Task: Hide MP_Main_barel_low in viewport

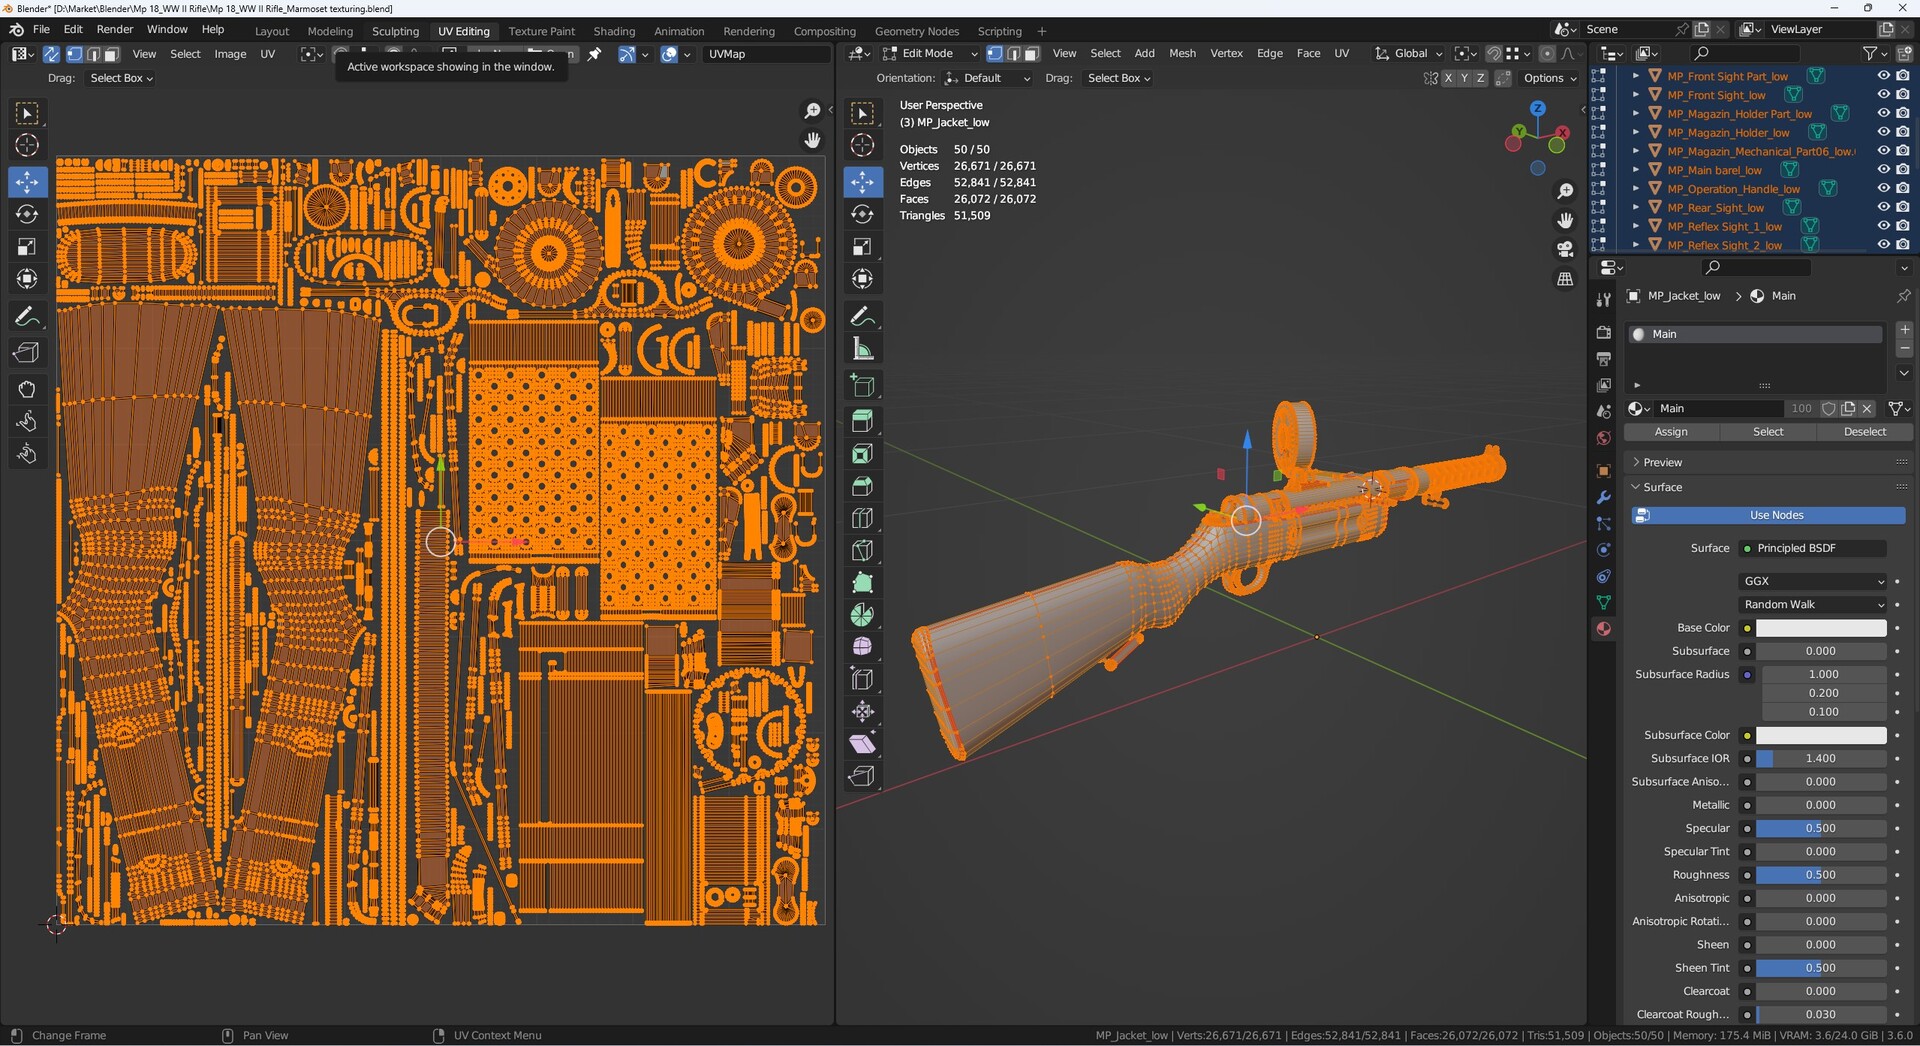Action: pyautogui.click(x=1885, y=170)
